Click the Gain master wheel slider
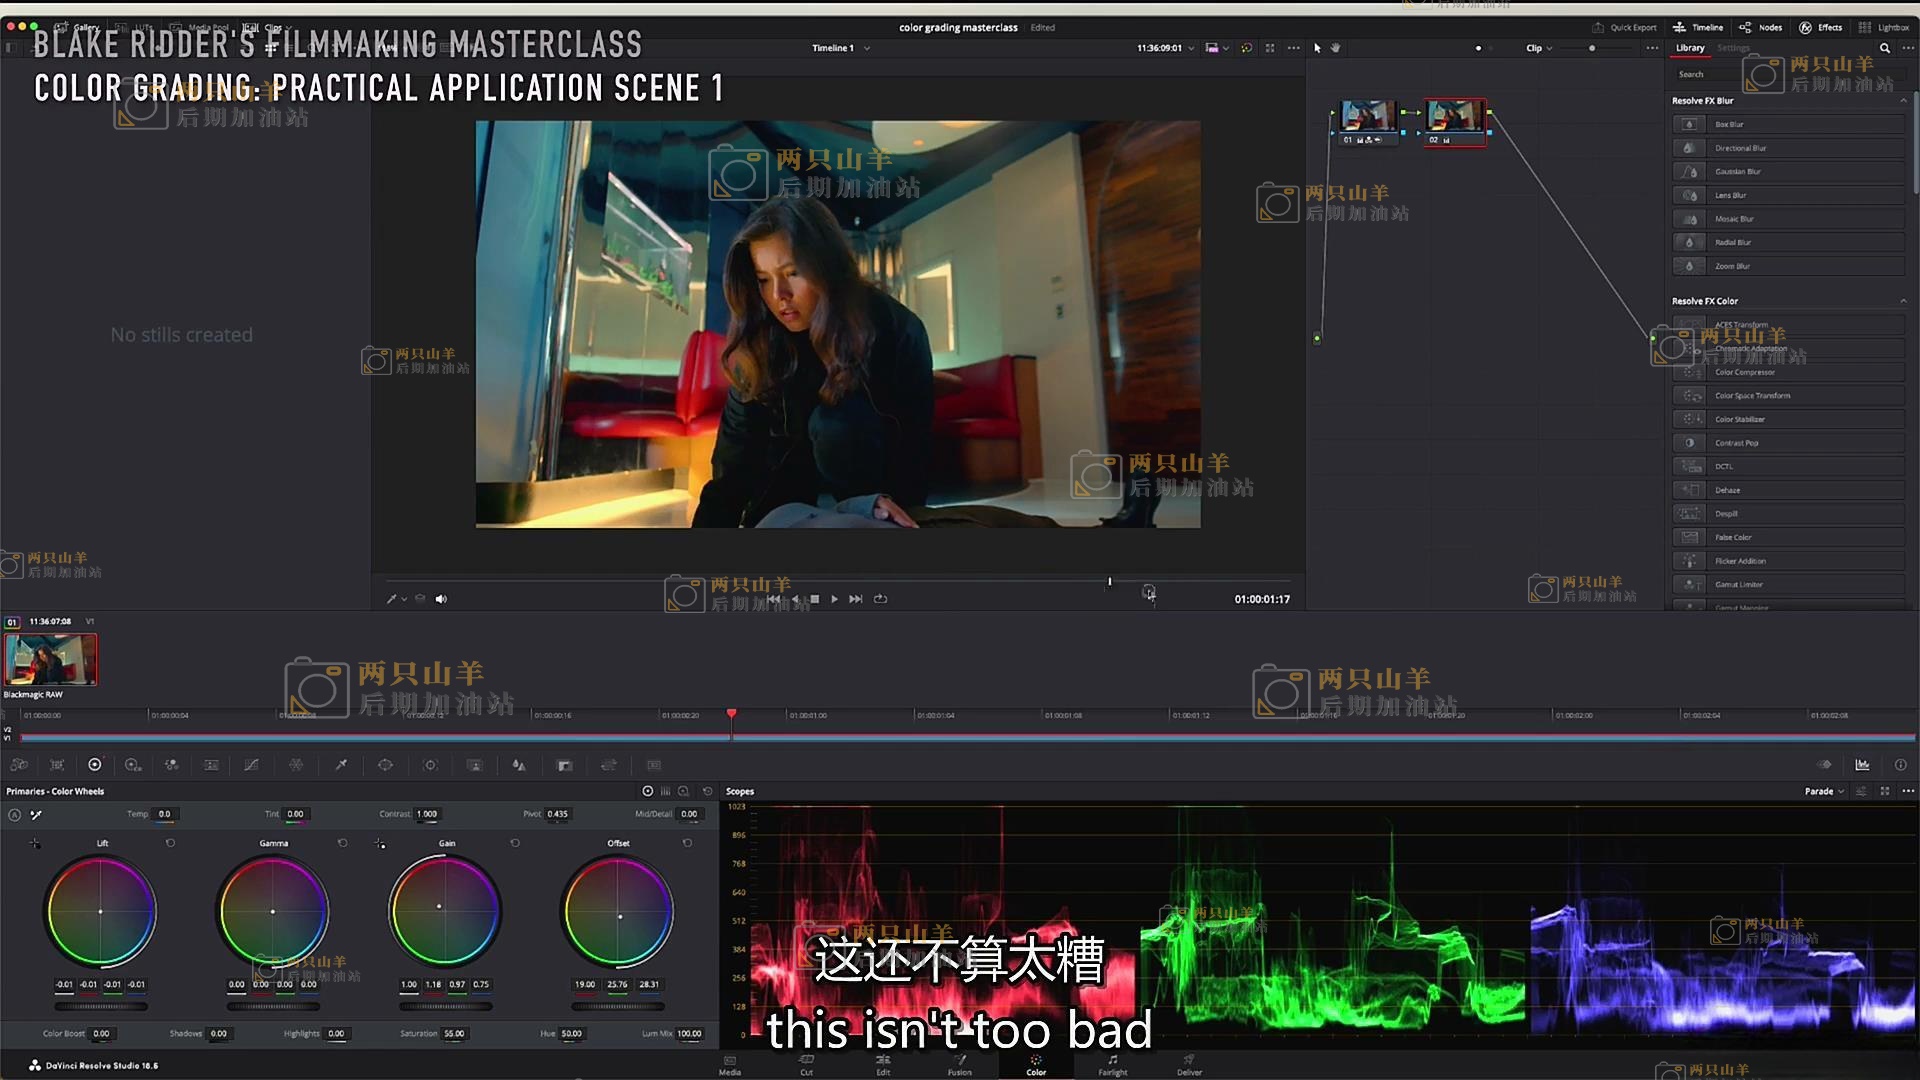Viewport: 1920px width, 1080px height. point(445,1006)
